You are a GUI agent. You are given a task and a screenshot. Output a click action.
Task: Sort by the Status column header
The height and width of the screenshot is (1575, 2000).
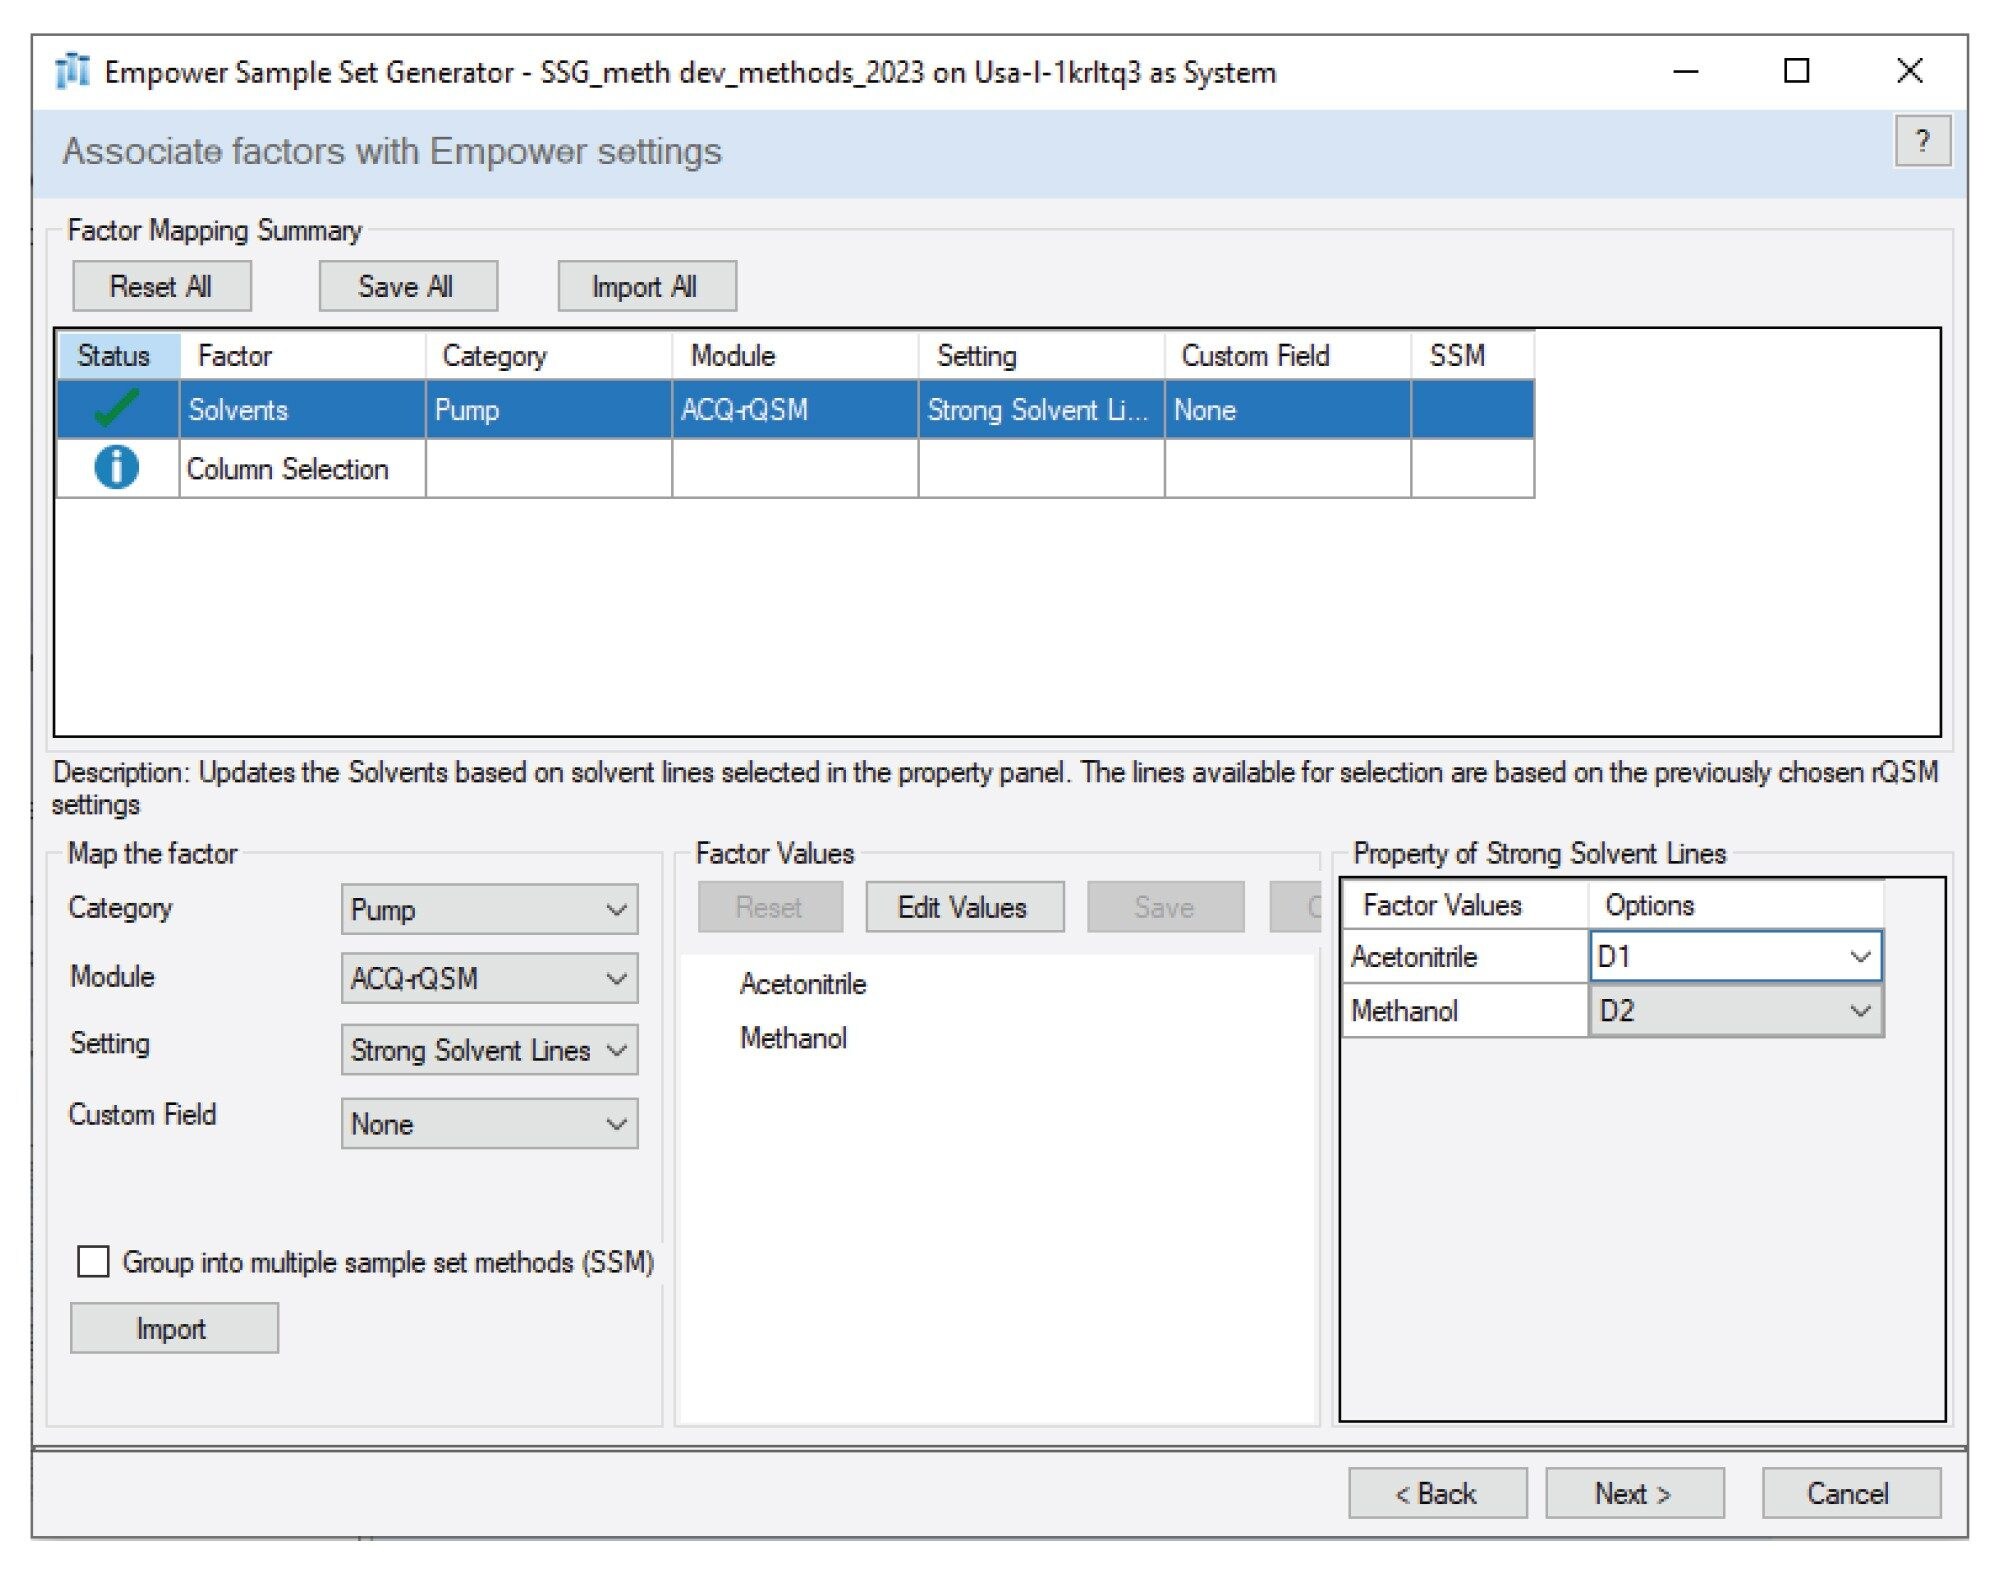(x=118, y=355)
